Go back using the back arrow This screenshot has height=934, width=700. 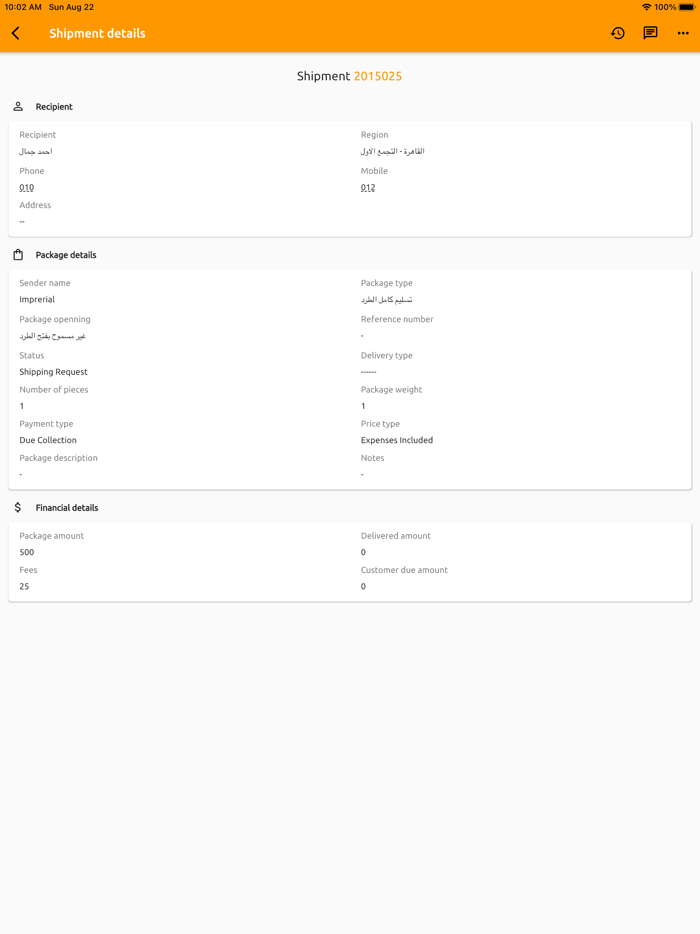16,33
